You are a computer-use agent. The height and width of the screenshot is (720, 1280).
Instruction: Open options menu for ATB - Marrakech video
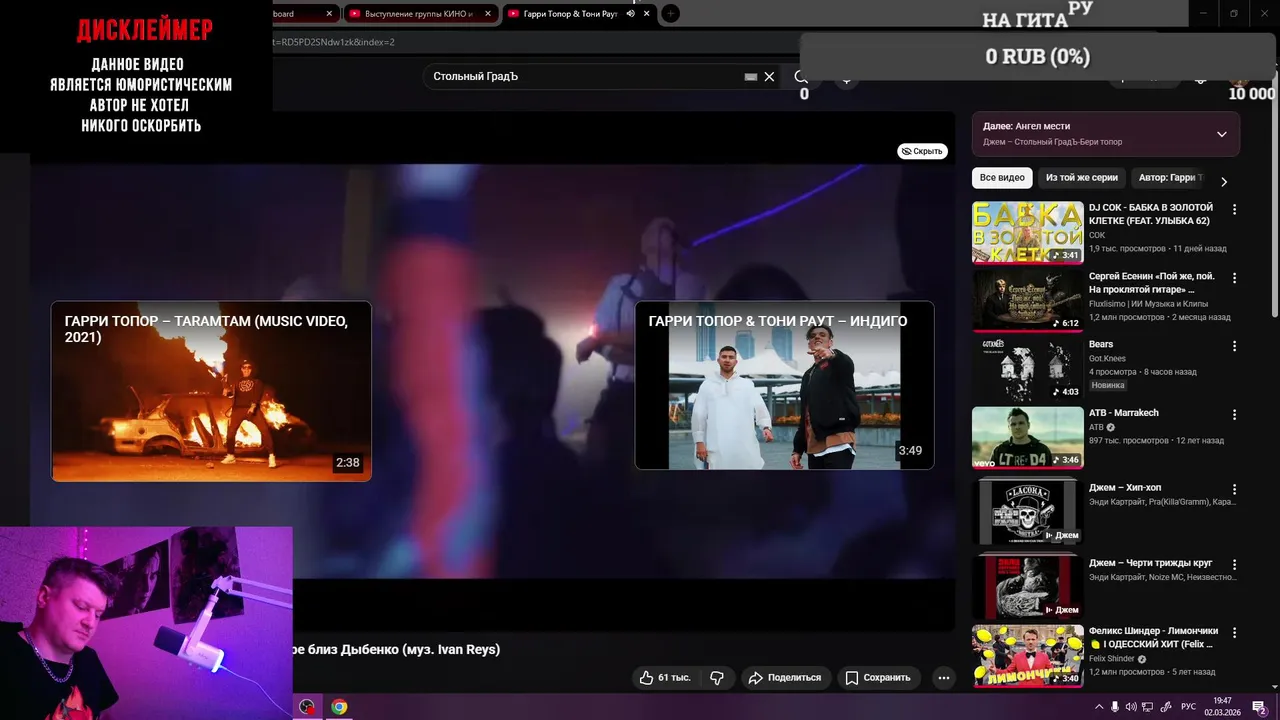[1234, 414]
